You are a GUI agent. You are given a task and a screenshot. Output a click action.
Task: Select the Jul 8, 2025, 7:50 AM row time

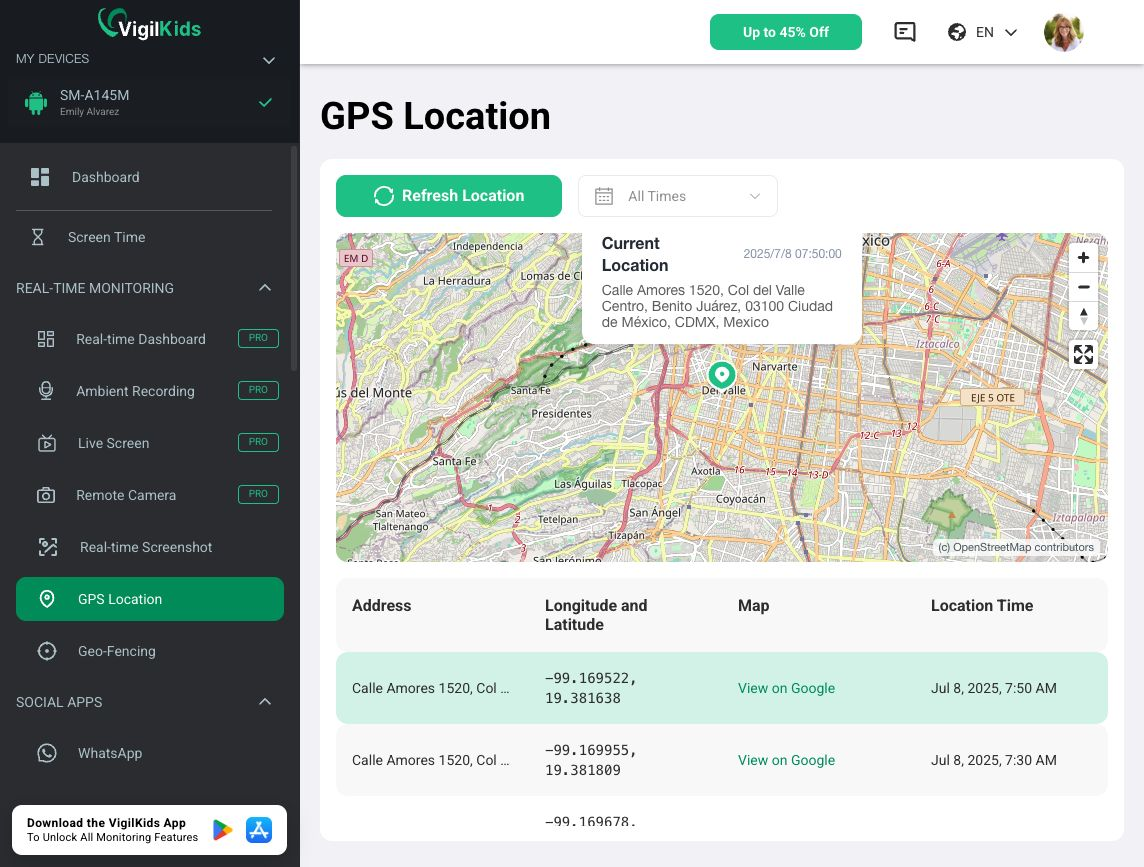[993, 688]
